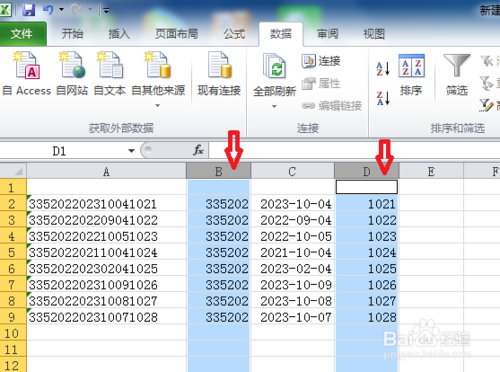500x372 pixels.
Task: Click date cell 2022-09-04
Action: [x=293, y=220]
